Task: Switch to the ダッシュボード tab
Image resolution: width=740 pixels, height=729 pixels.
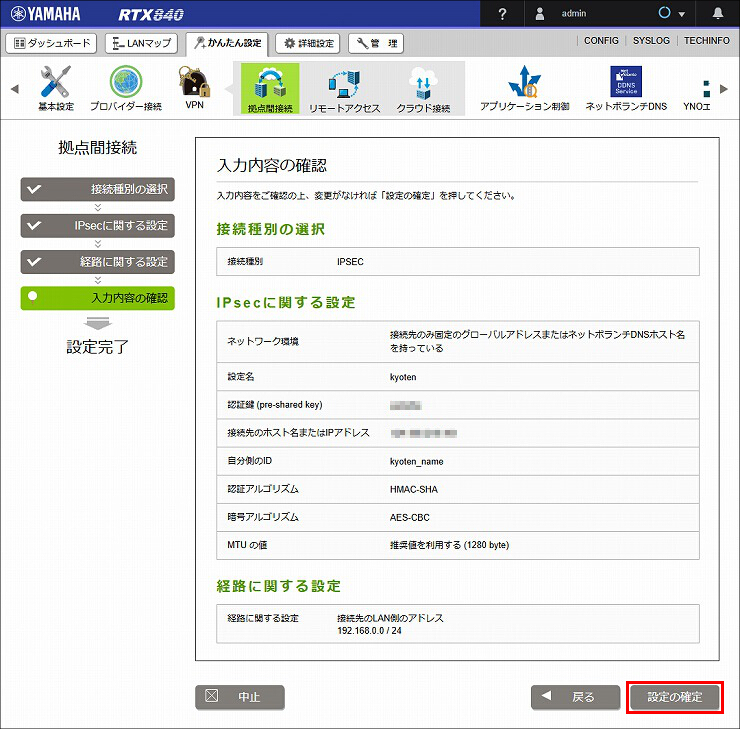Action: pyautogui.click(x=51, y=43)
